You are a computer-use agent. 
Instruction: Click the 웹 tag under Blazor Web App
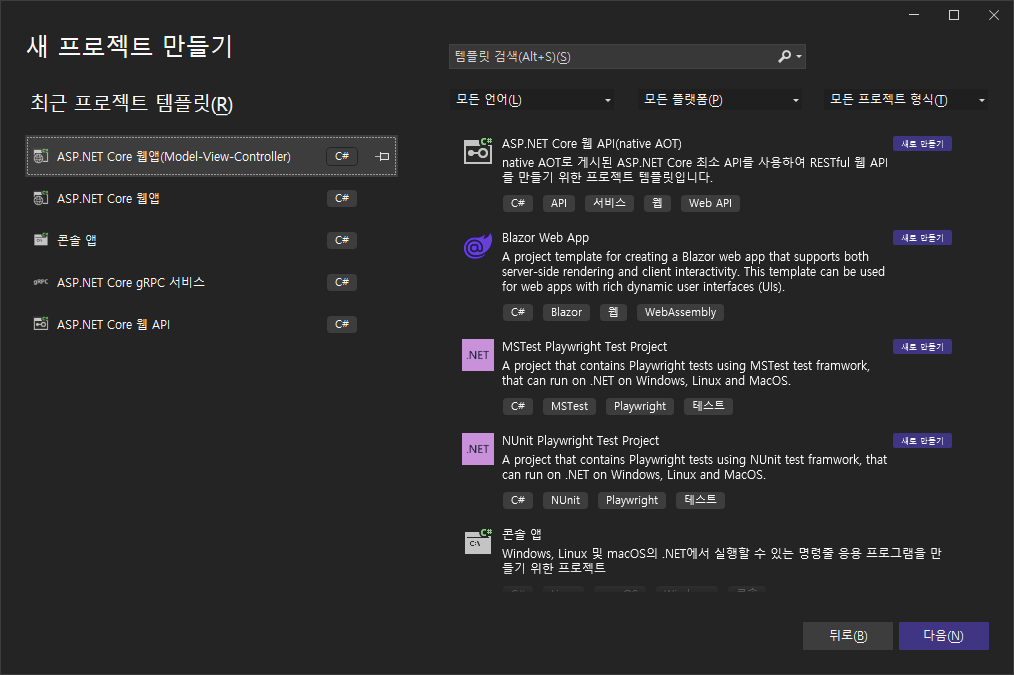click(x=613, y=312)
